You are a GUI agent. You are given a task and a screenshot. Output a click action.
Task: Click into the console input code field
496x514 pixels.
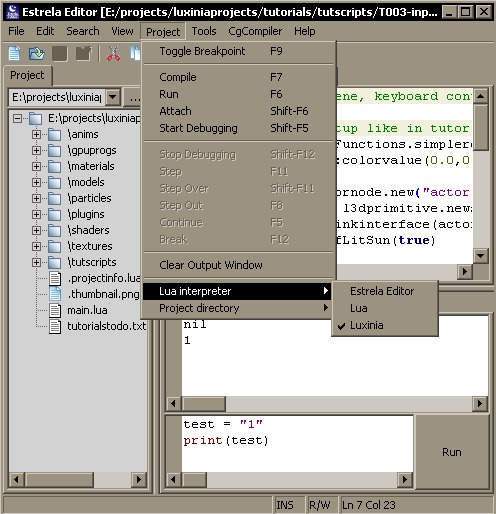click(297, 443)
